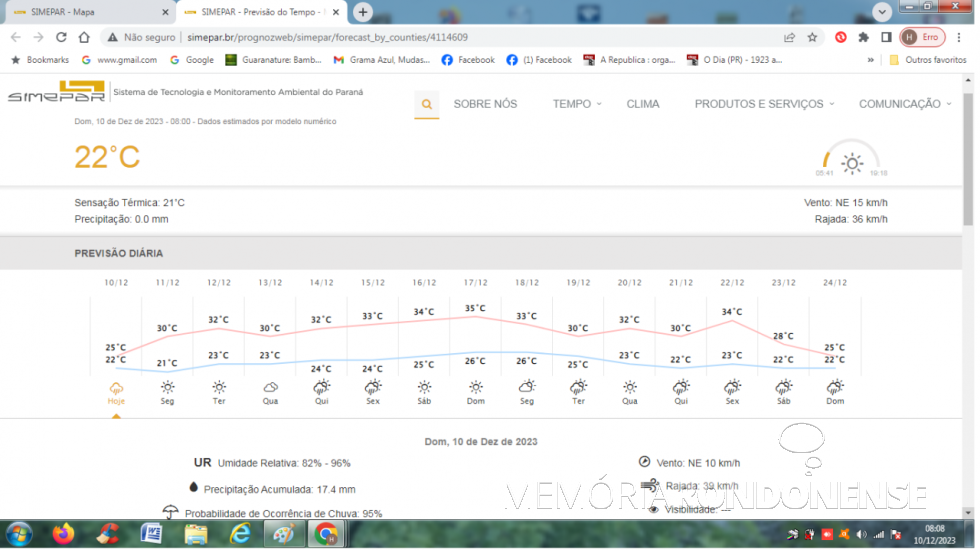This screenshot has height=550, width=980.
Task: Expand the COMUNICAÇÃO dropdown menu
Action: [905, 104]
